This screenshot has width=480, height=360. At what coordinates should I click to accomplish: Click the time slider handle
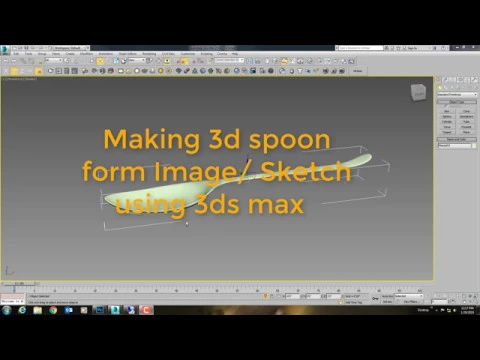pyautogui.click(x=19, y=284)
